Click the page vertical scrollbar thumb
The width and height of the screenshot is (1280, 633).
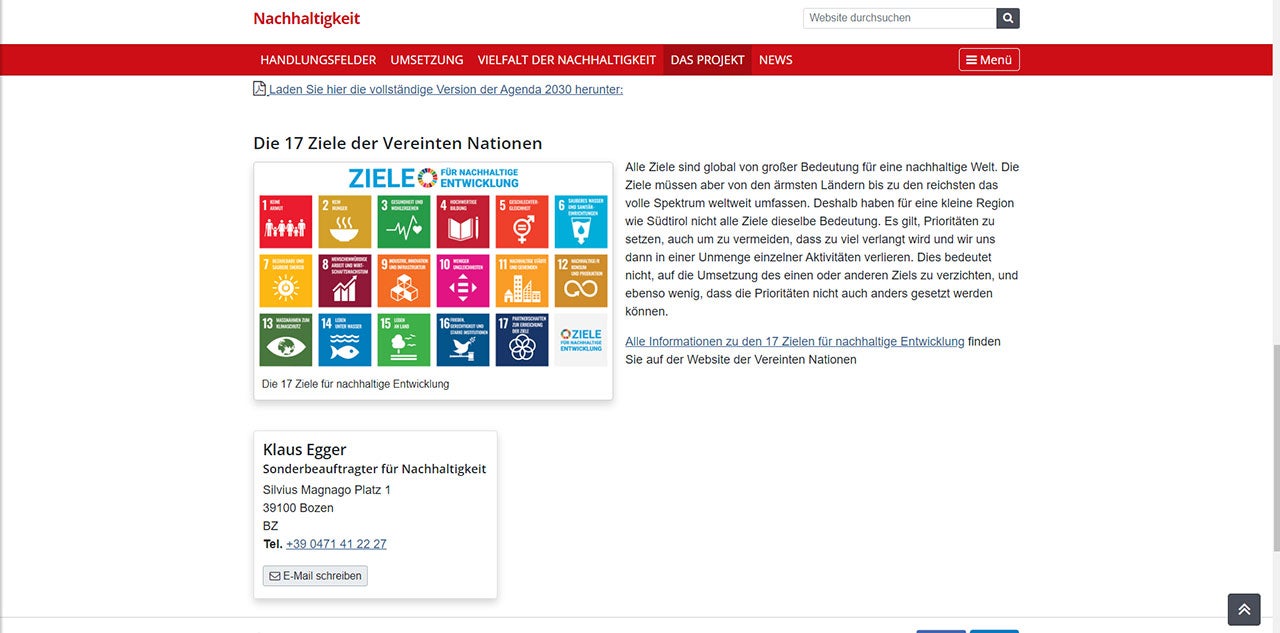point(1275,447)
